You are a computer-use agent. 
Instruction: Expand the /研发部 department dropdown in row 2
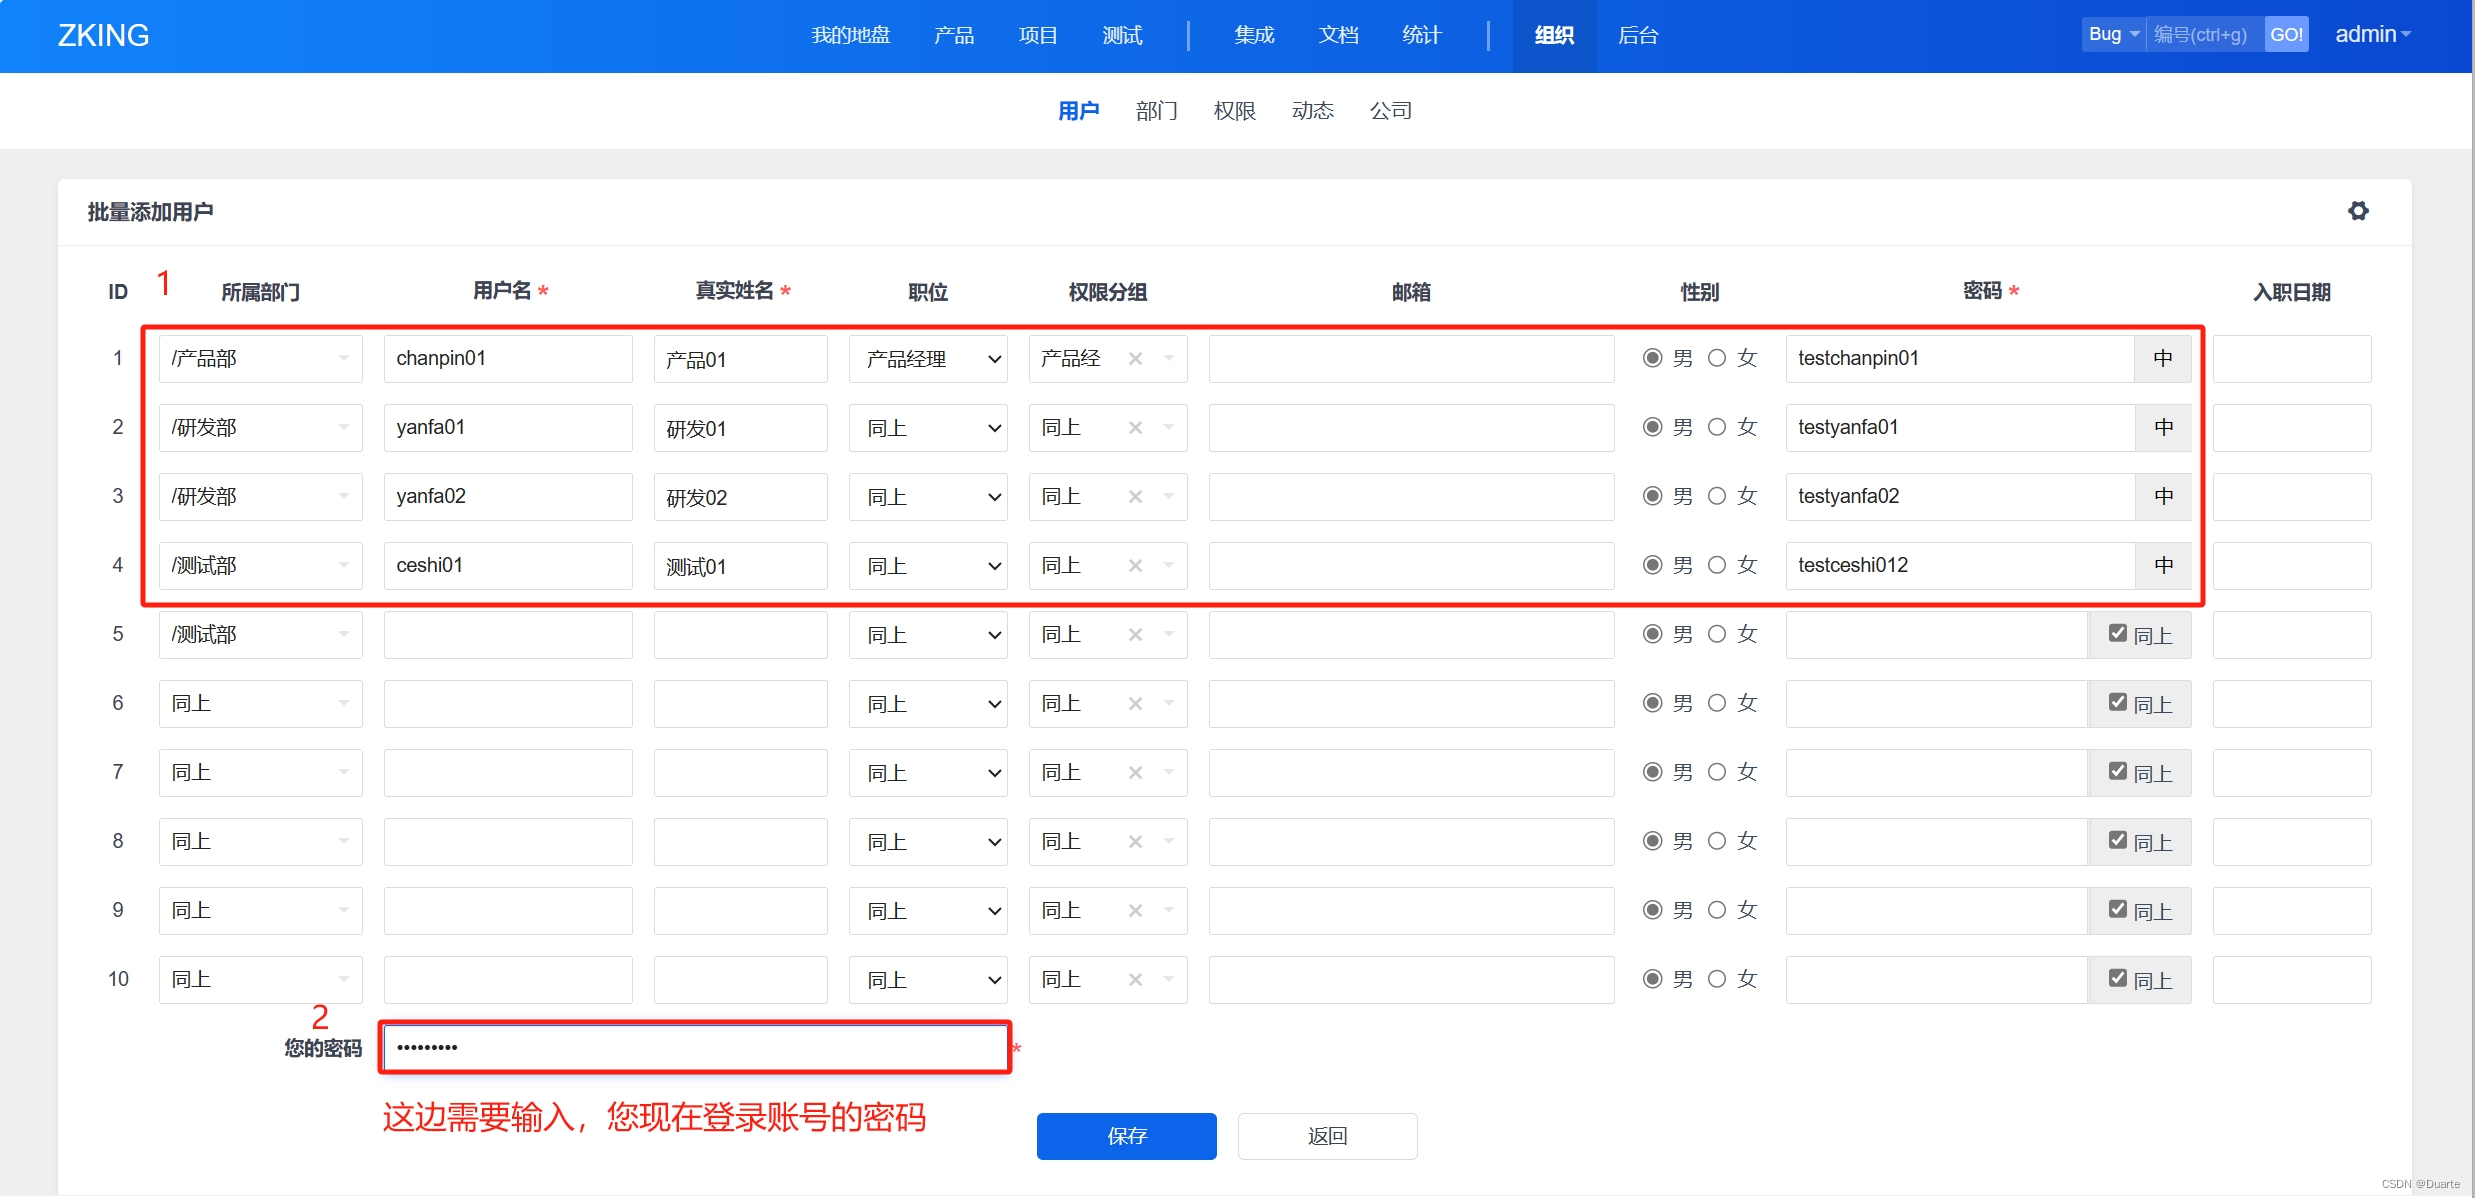[x=260, y=428]
